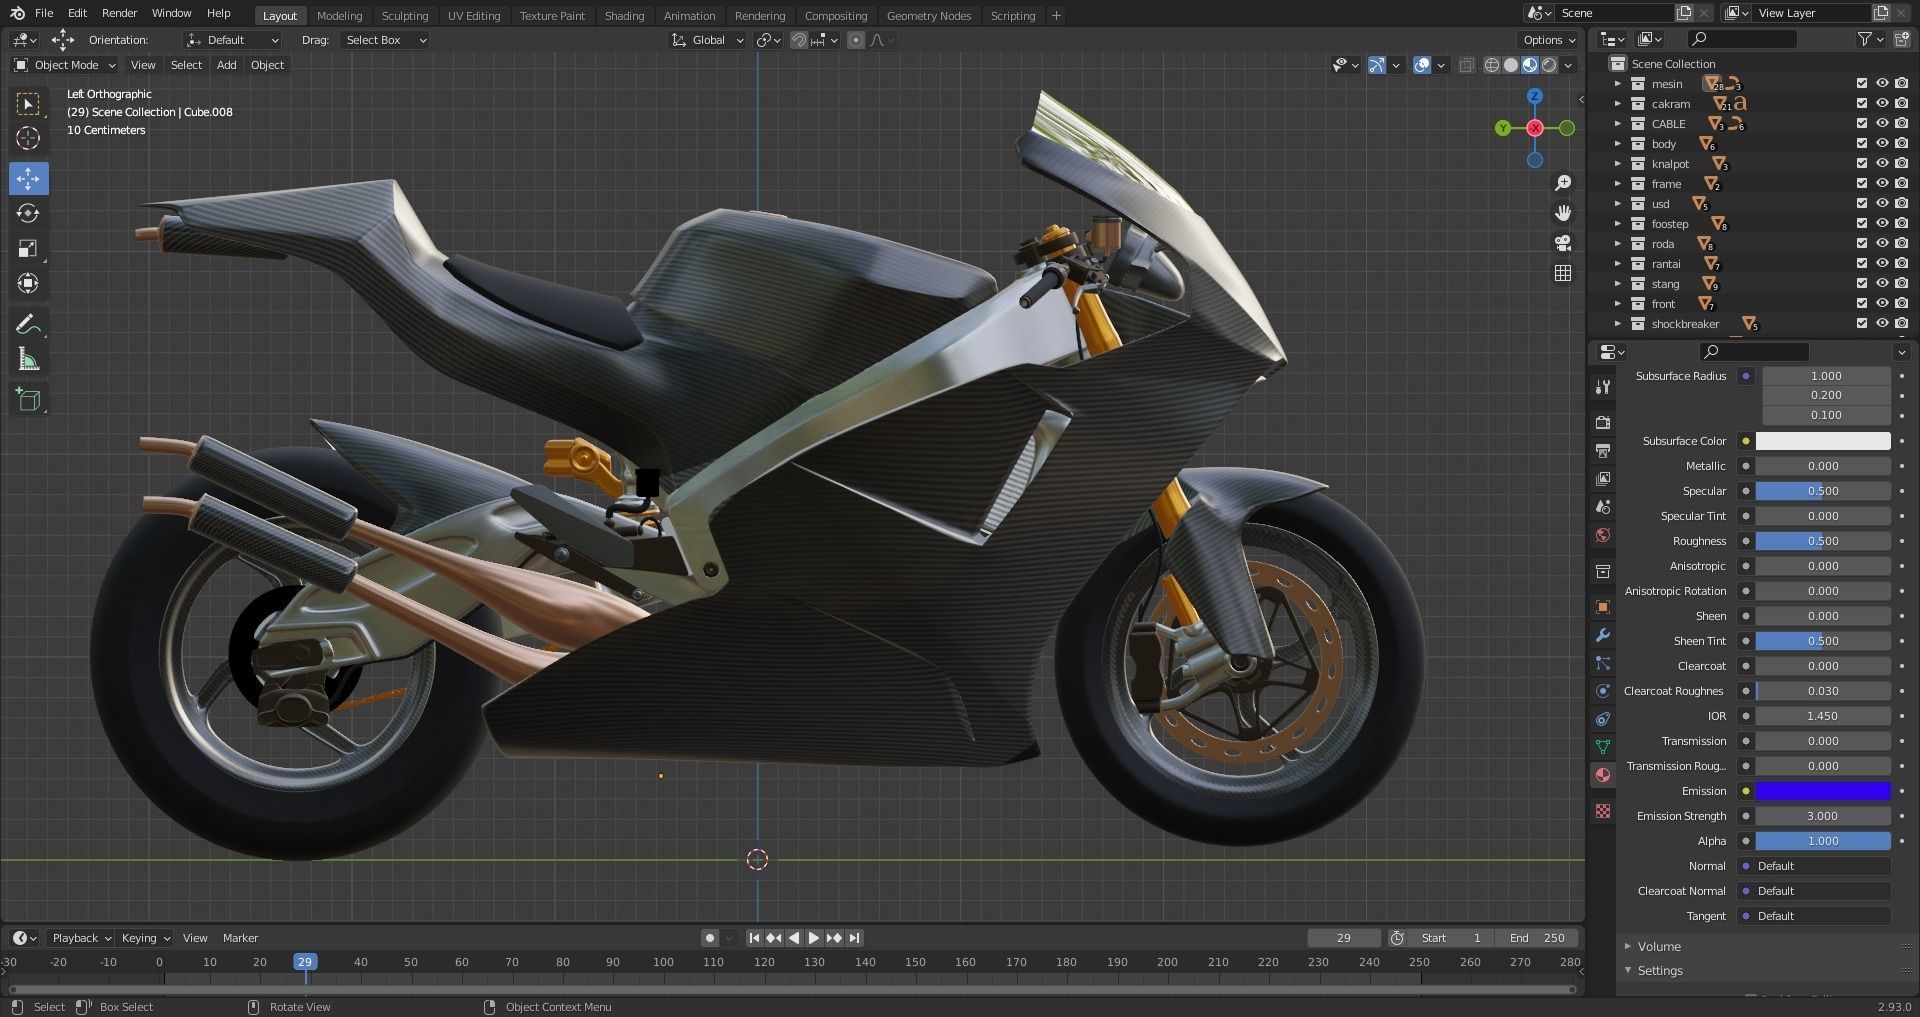Switch to the UV Editing workspace tab
Image resolution: width=1920 pixels, height=1017 pixels.
474,16
